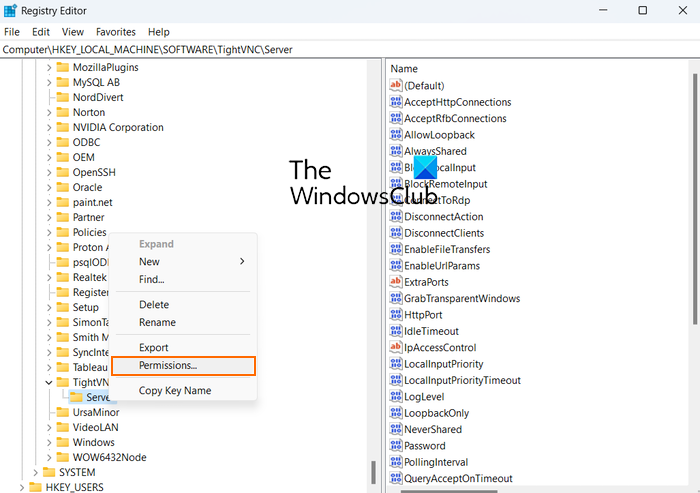Click the IpAccessControl string icon

point(396,347)
